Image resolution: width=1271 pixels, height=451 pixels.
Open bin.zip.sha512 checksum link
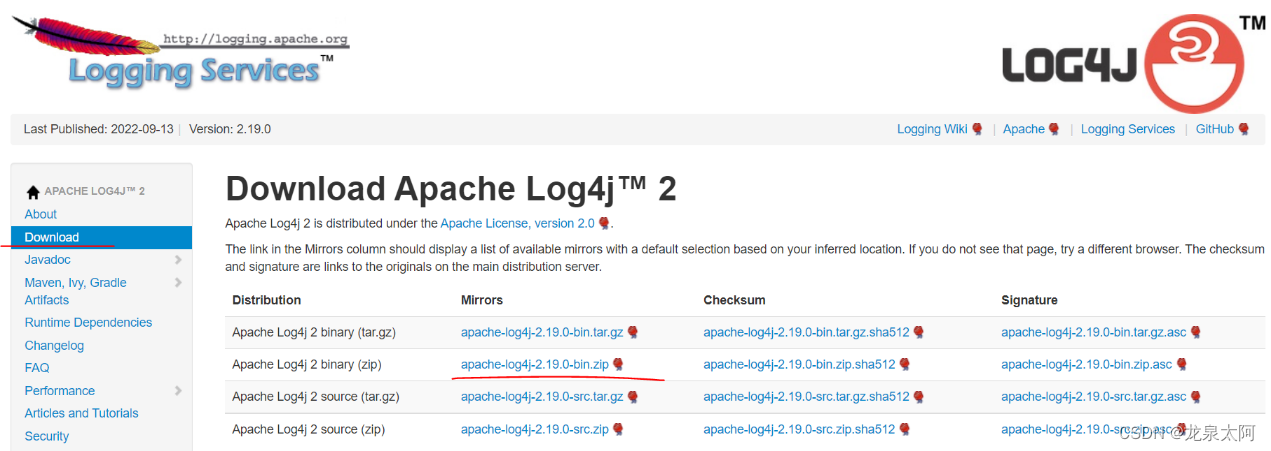click(800, 364)
